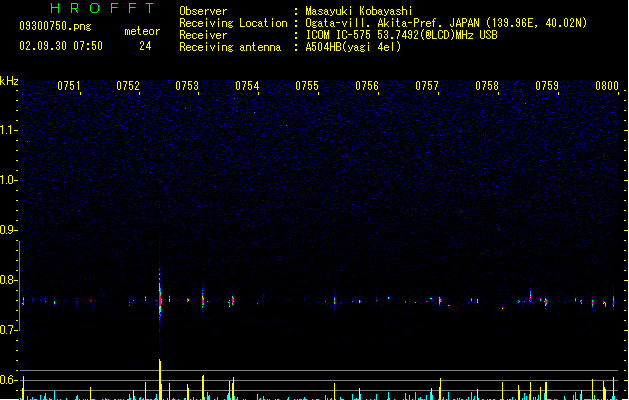Click the ICOM IC-575 receiver text
The height and width of the screenshot is (400, 629).
point(401,35)
